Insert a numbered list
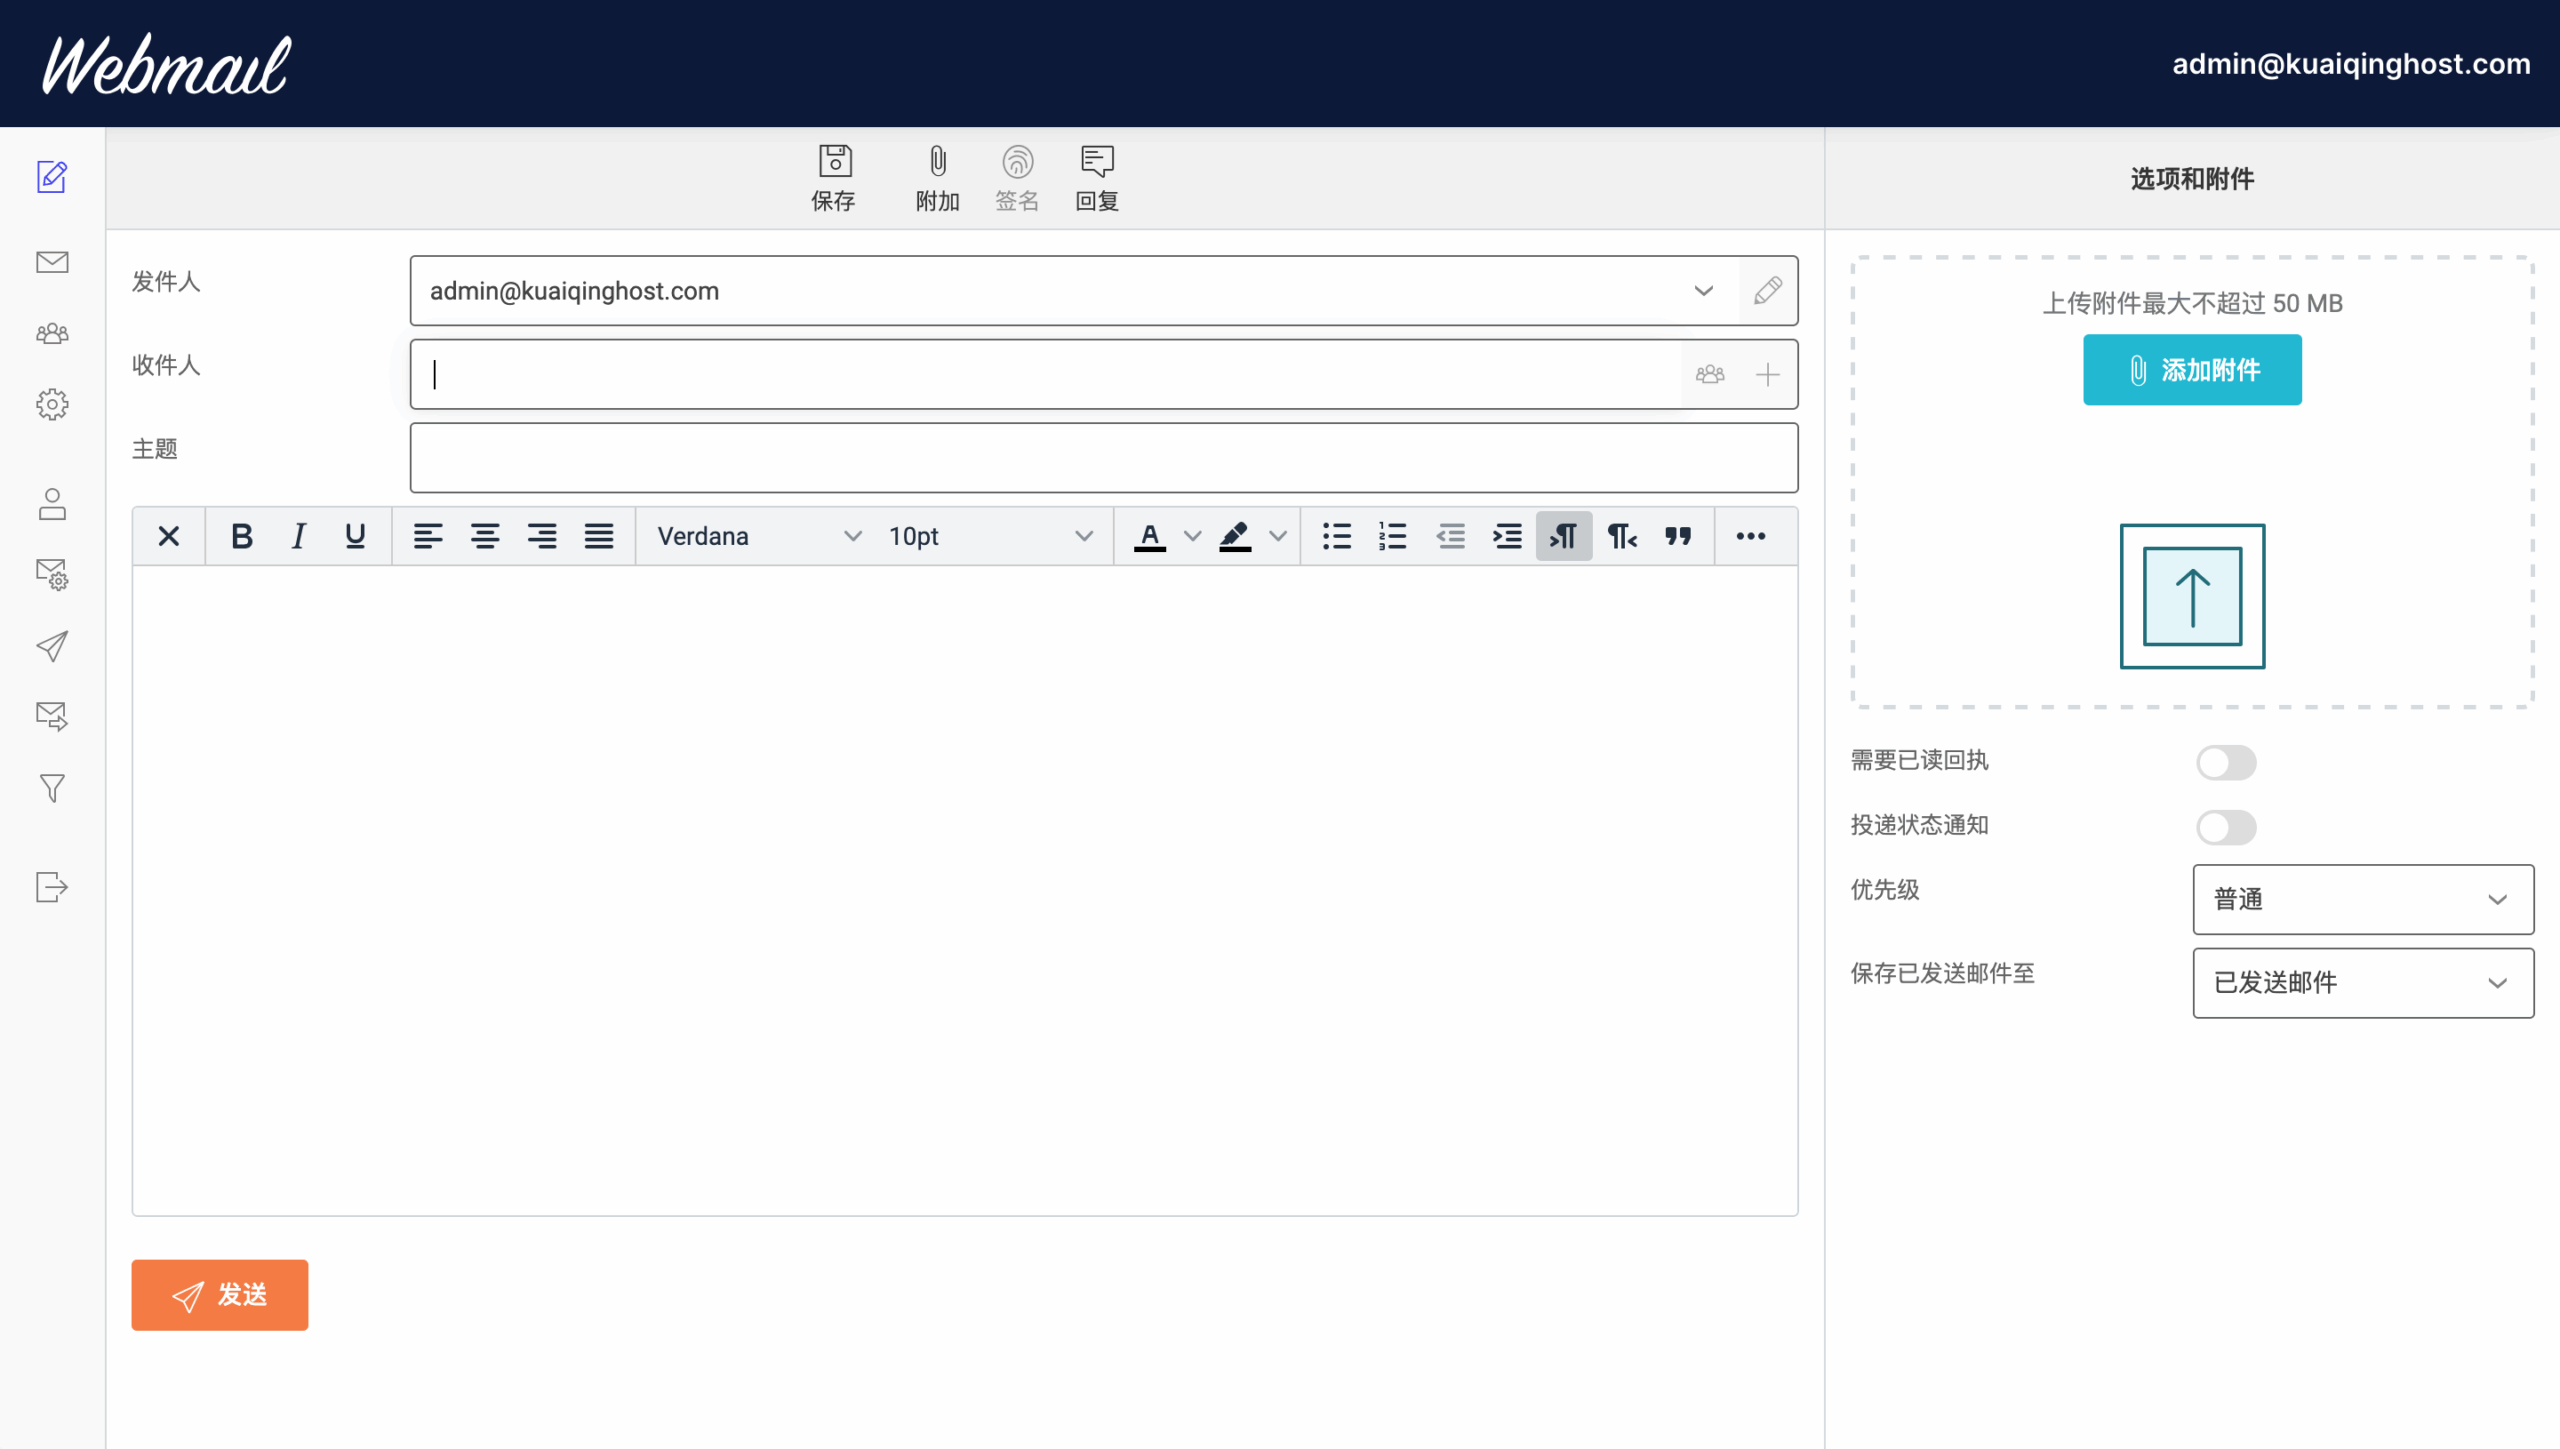 (x=1392, y=536)
